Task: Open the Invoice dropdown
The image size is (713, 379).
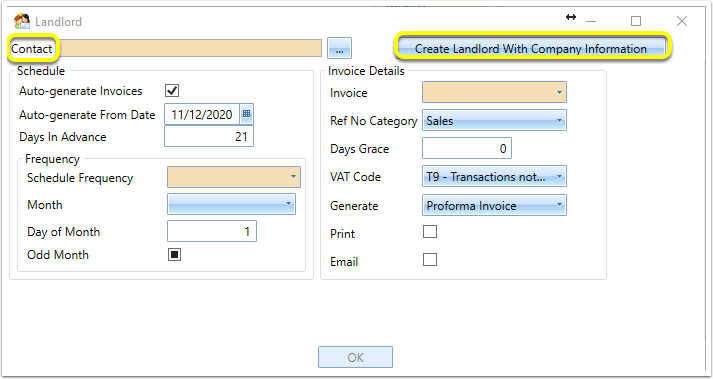Action: (494, 92)
